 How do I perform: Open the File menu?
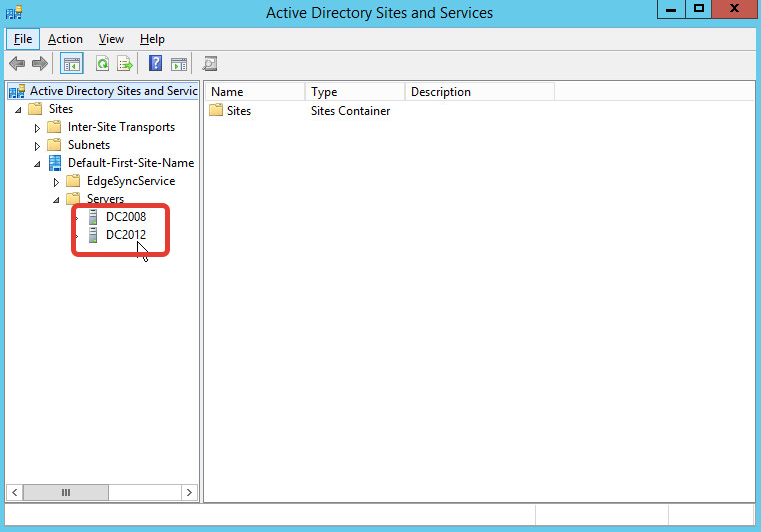pyautogui.click(x=23, y=39)
